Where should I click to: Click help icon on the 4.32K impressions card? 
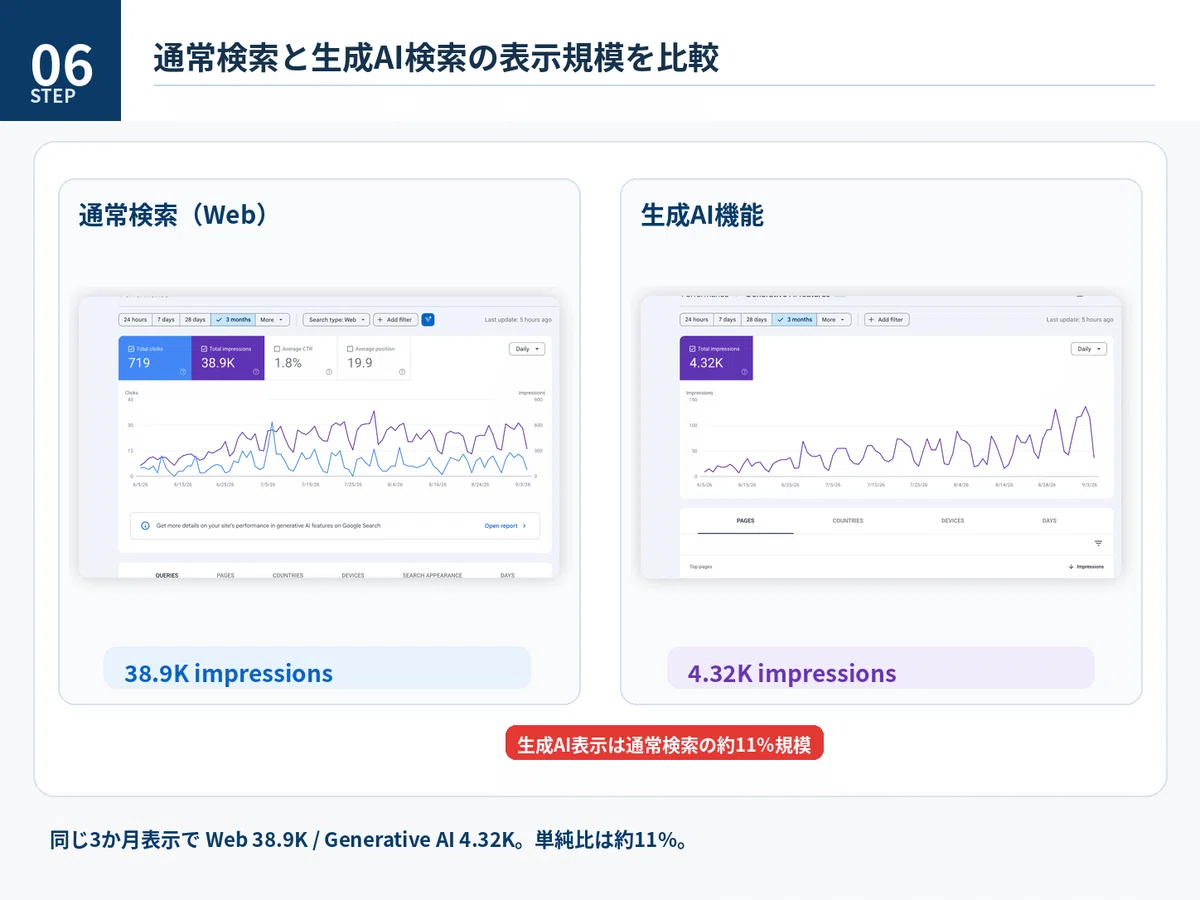[x=744, y=372]
